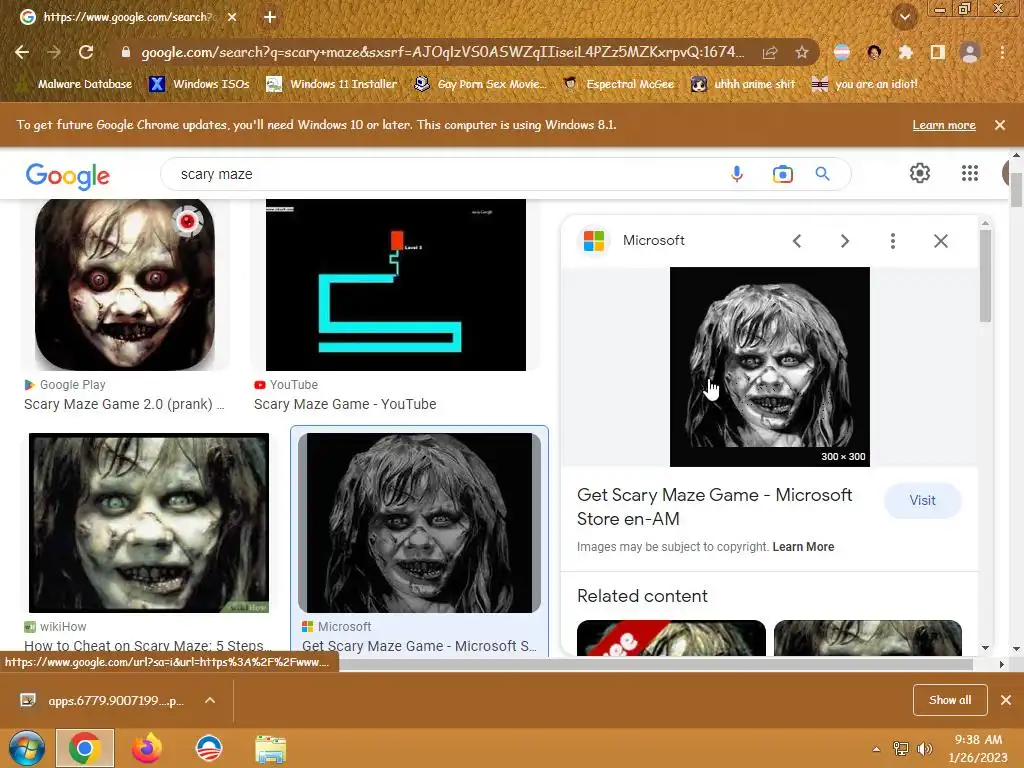Open preview panel three-dot options
The height and width of the screenshot is (768, 1024).
pos(893,241)
